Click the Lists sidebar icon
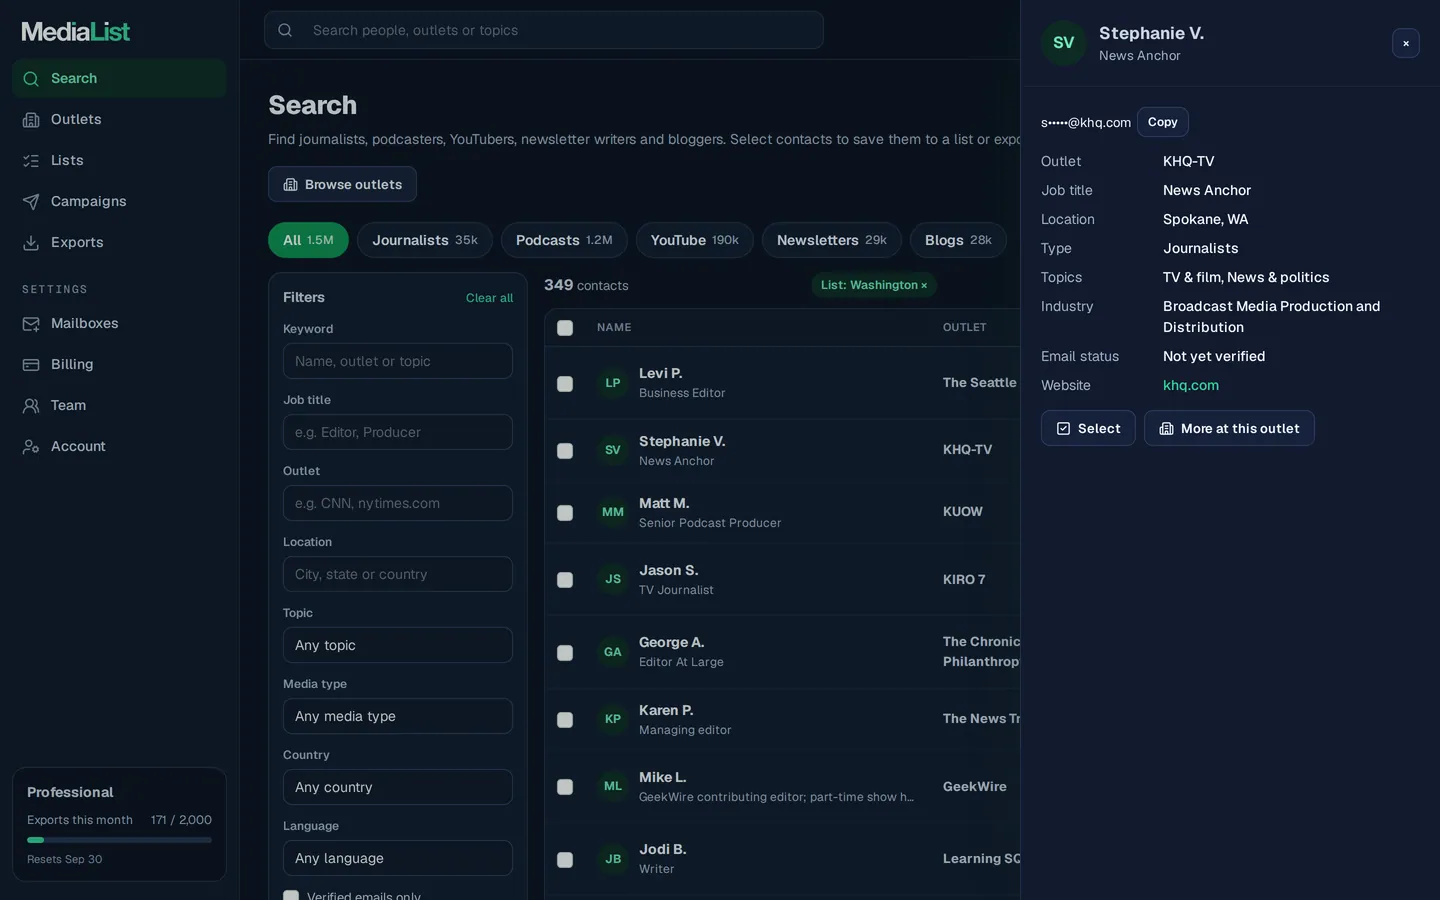 point(31,161)
